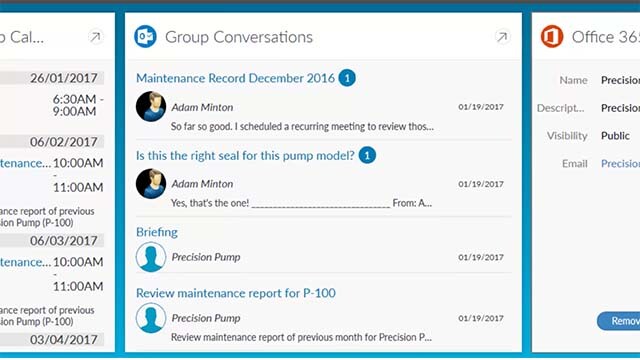Open the calendar event on 06/03/2017
This screenshot has height=360, width=640.
point(25,262)
